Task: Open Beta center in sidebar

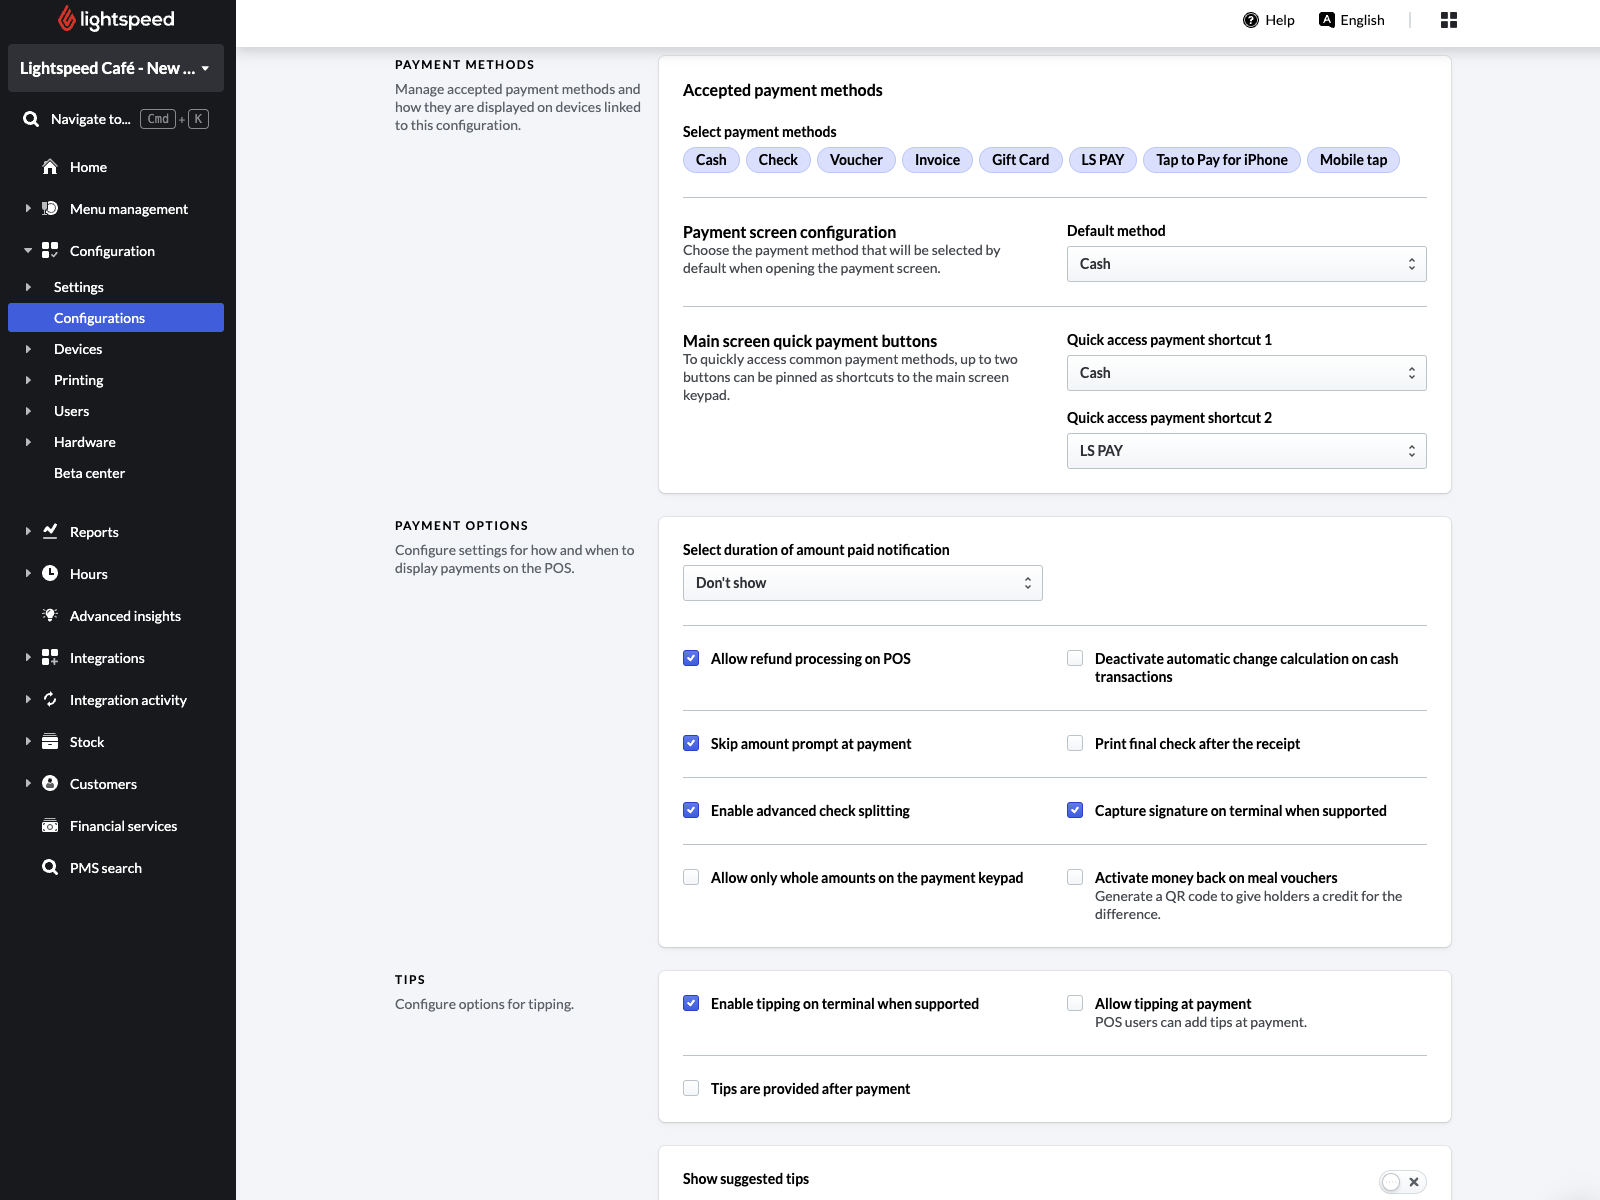Action: click(89, 473)
